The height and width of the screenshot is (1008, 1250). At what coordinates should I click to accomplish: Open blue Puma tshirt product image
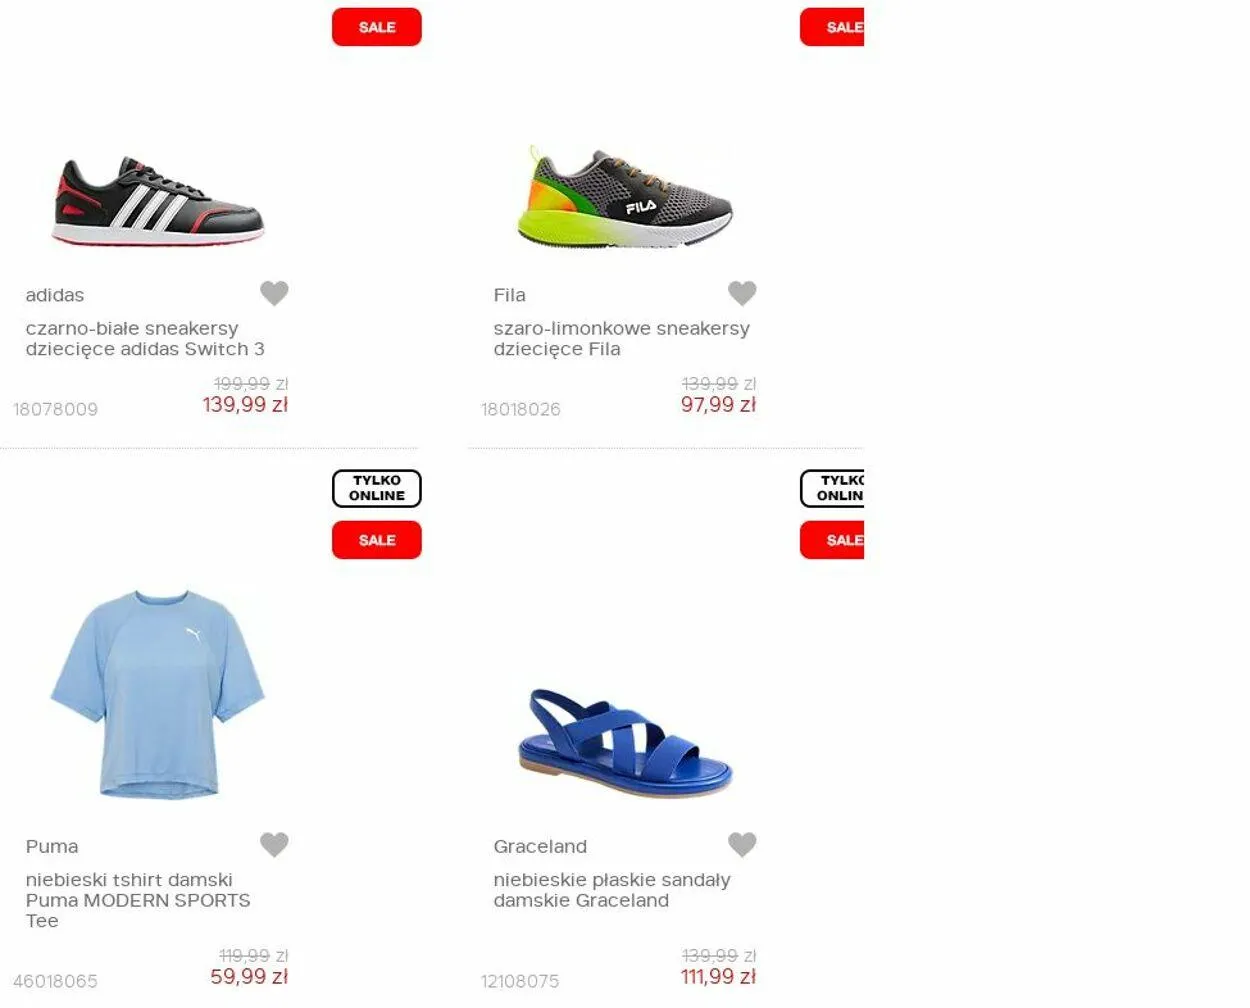(158, 694)
